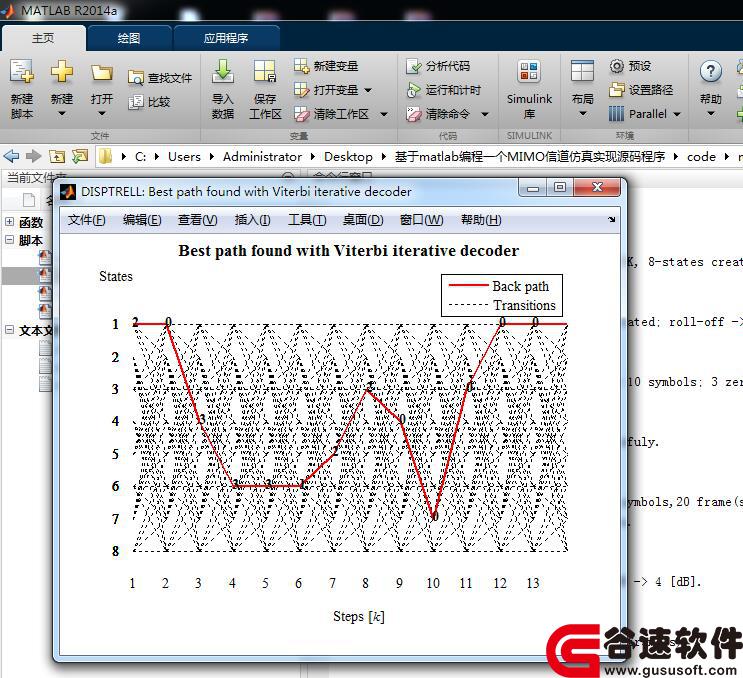Open 桌面(D) menu in figure window

pos(363,220)
